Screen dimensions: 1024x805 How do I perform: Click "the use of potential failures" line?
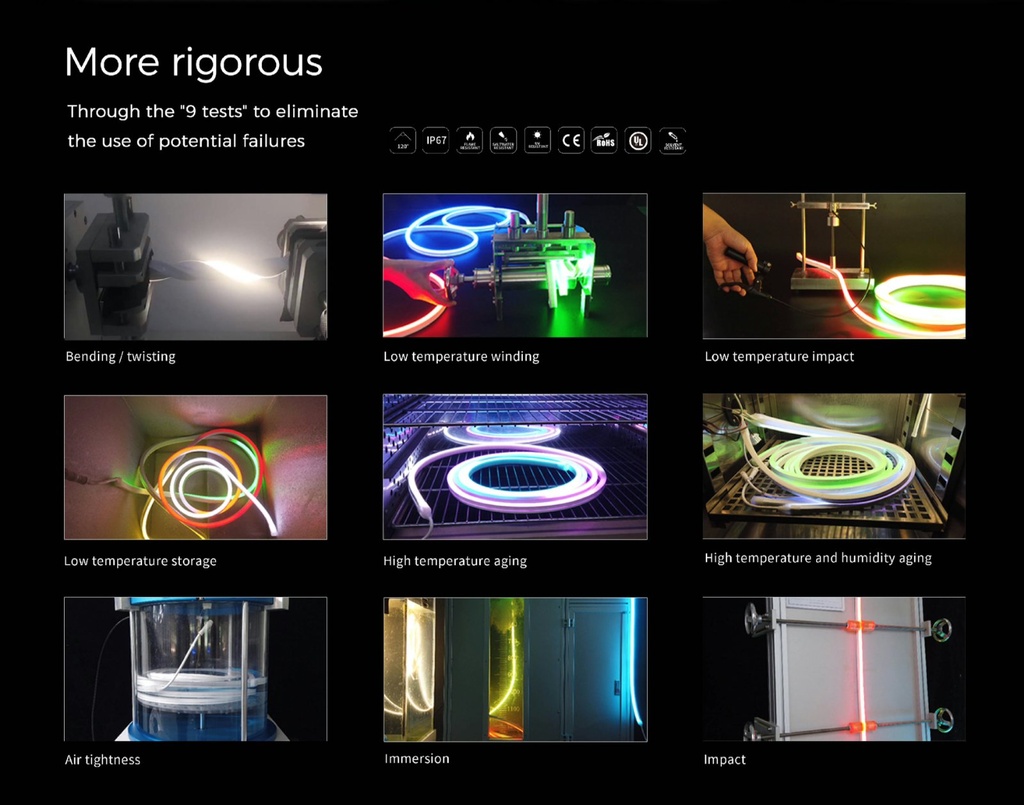pos(186,141)
